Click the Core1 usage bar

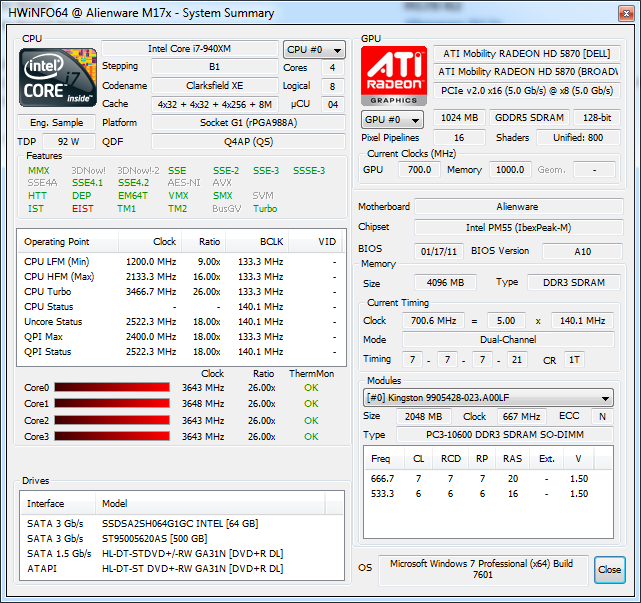112,403
